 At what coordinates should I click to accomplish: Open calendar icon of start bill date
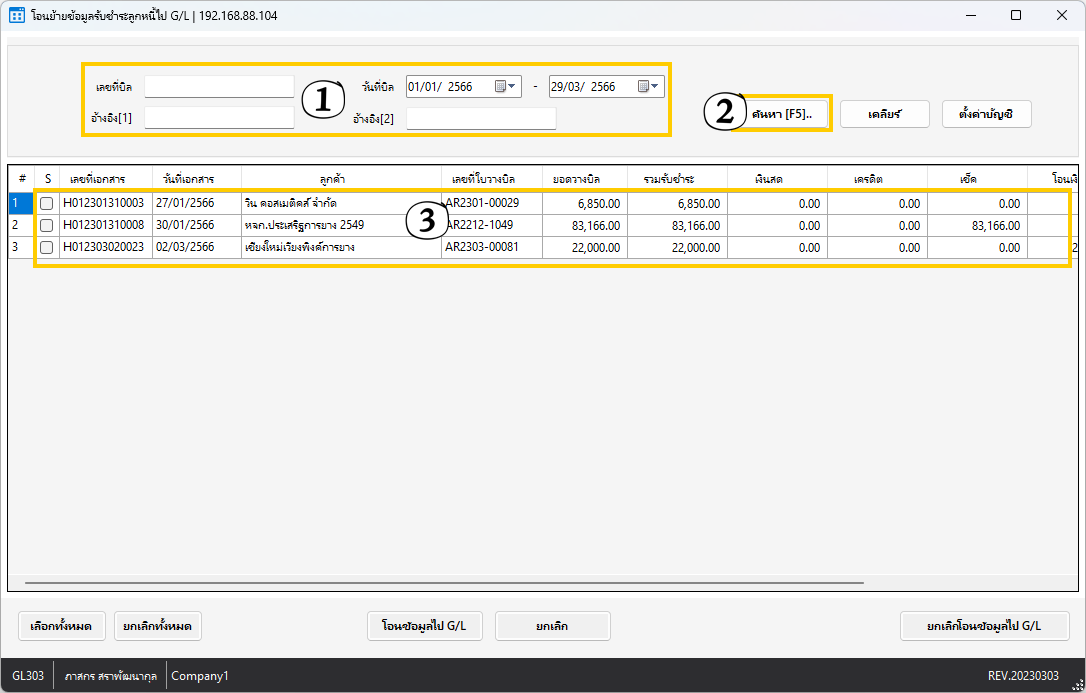click(x=500, y=87)
